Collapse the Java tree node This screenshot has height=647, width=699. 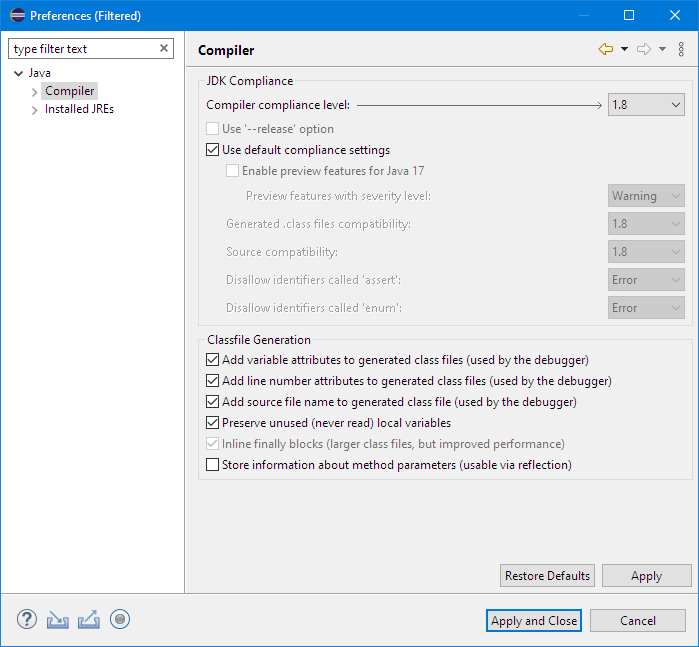[18, 74]
